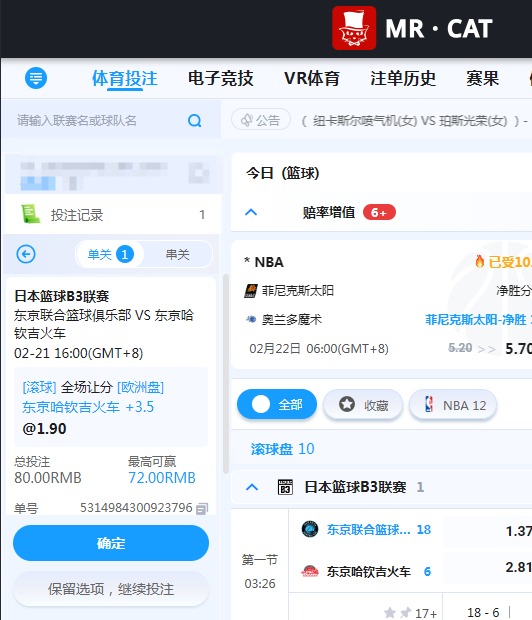Collapse the 日本篮球B3联赛 league section
Viewport: 532px width, 620px height.
click(252, 487)
